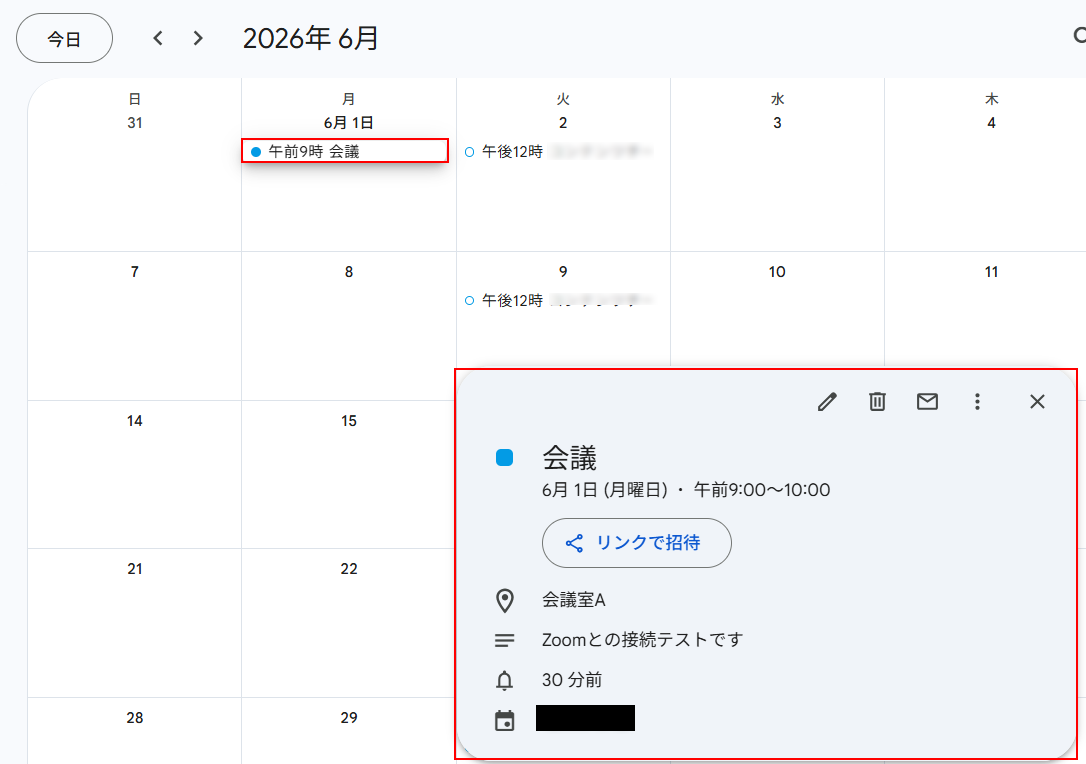Click the リンクで招待 button
This screenshot has width=1086, height=764.
637,543
